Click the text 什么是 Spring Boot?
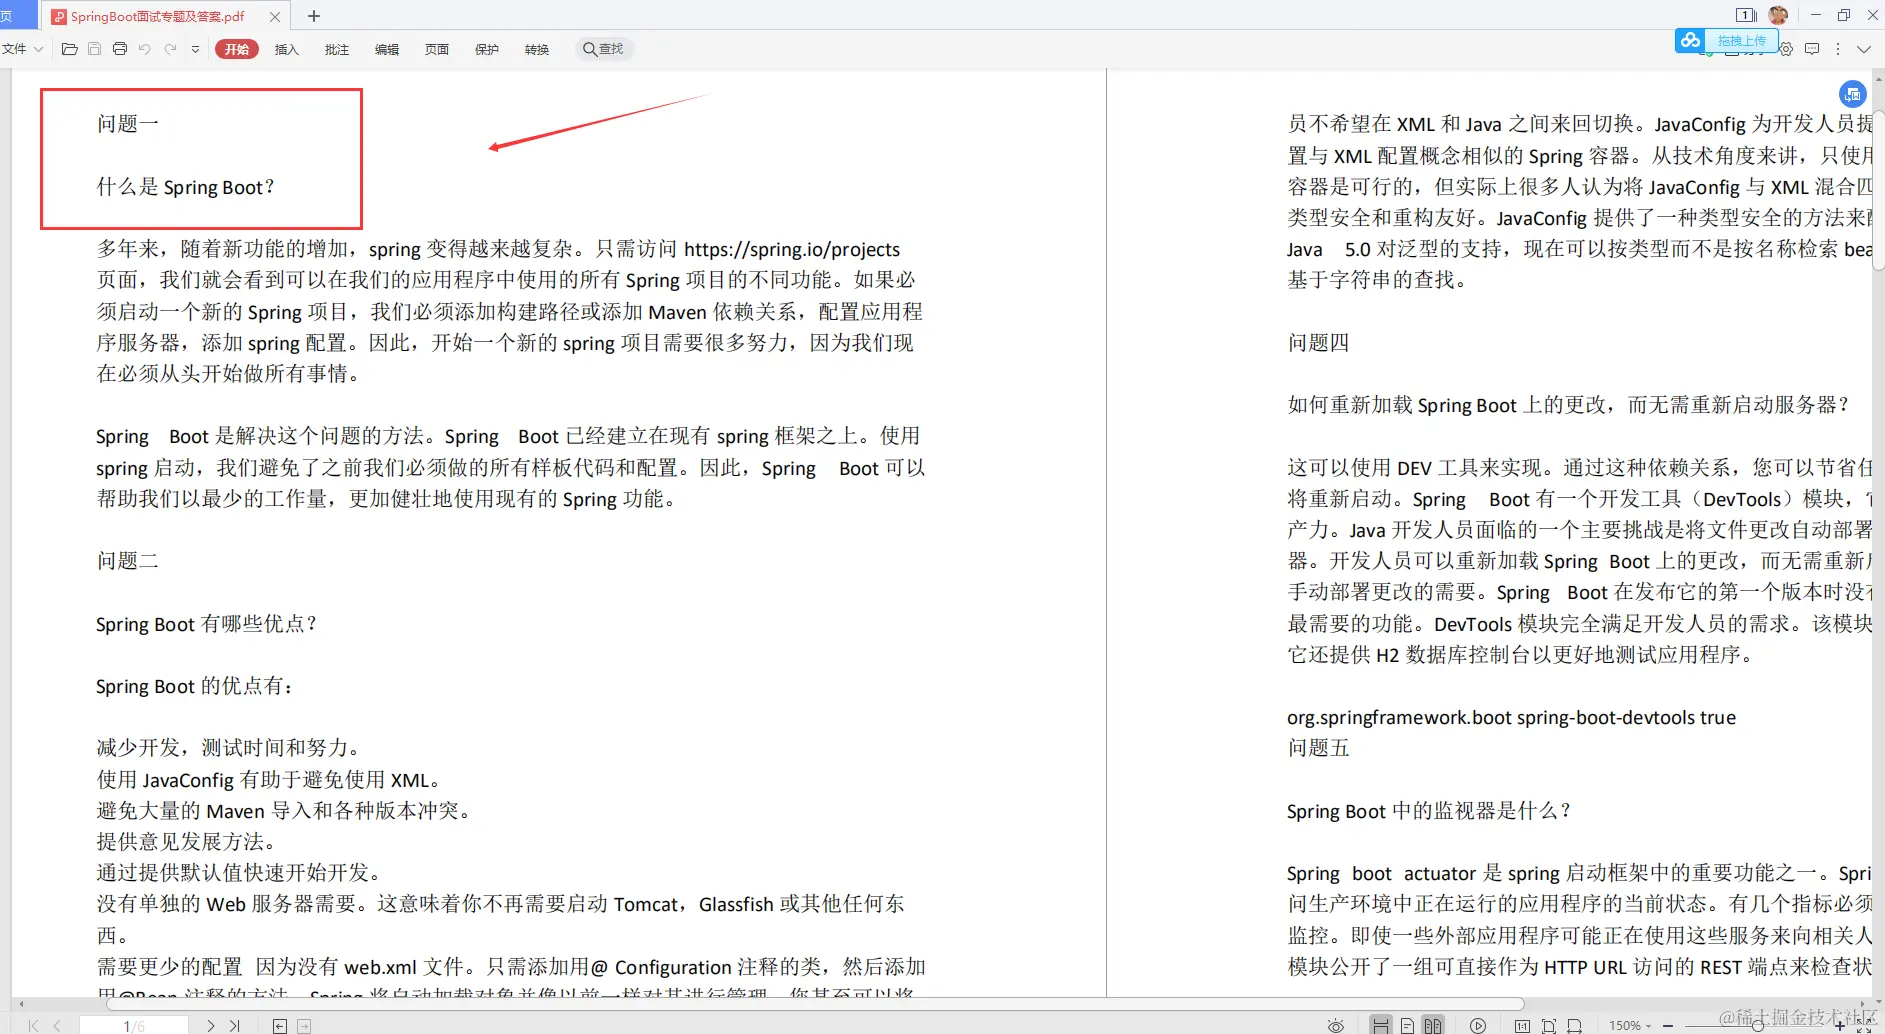1885x1034 pixels. click(x=185, y=187)
